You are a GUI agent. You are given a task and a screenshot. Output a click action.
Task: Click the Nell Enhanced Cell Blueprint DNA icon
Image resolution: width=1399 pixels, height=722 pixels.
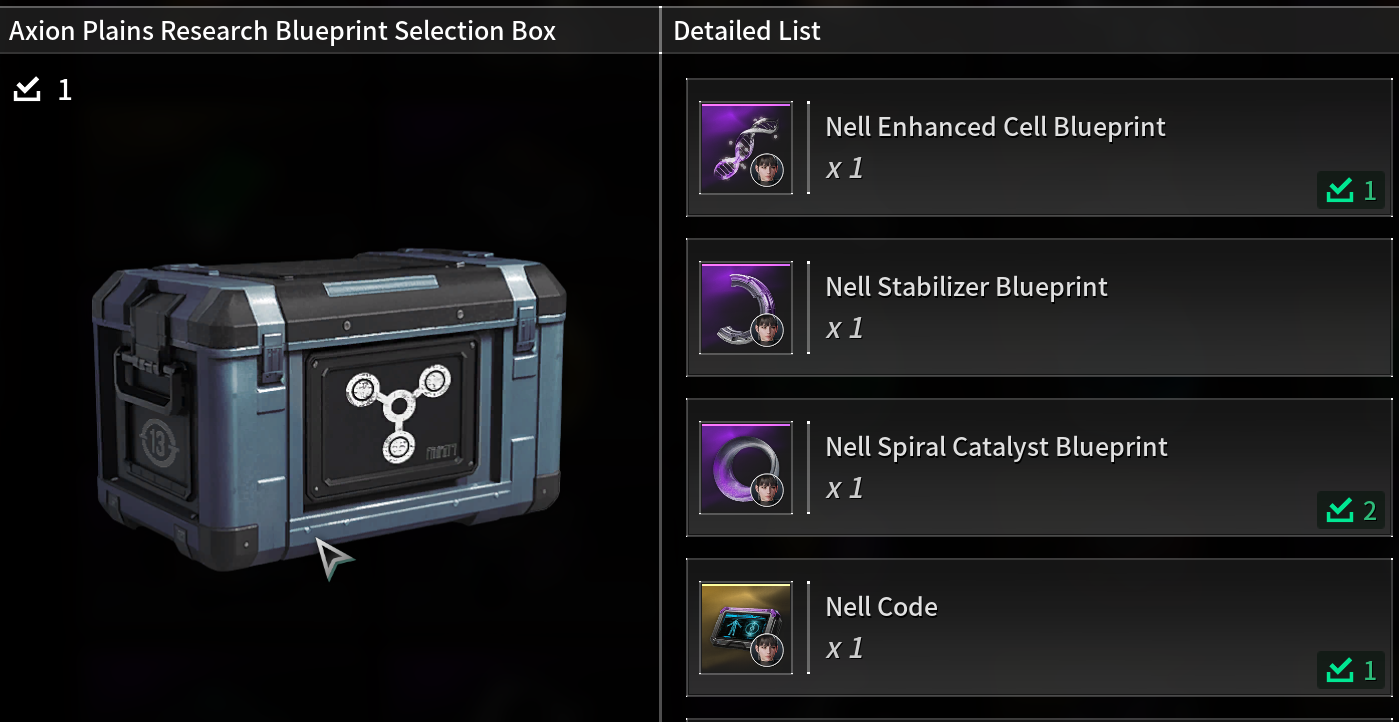click(x=746, y=148)
